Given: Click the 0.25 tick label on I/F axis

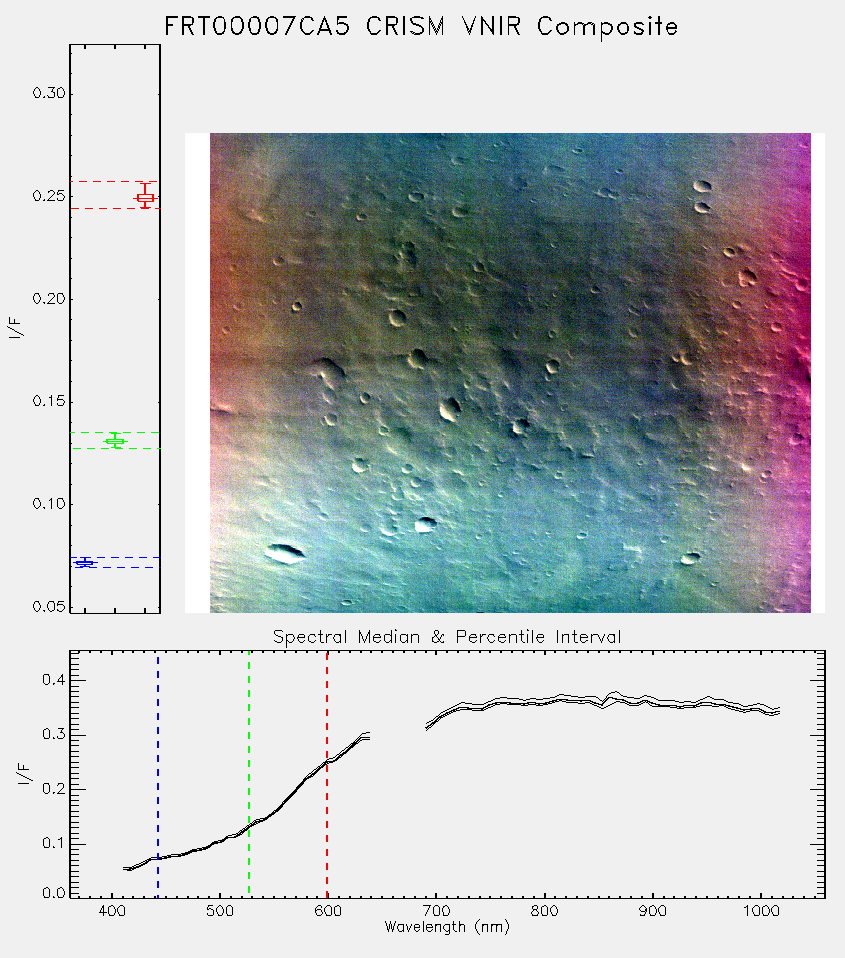Looking at the screenshot, I should pos(49,196).
